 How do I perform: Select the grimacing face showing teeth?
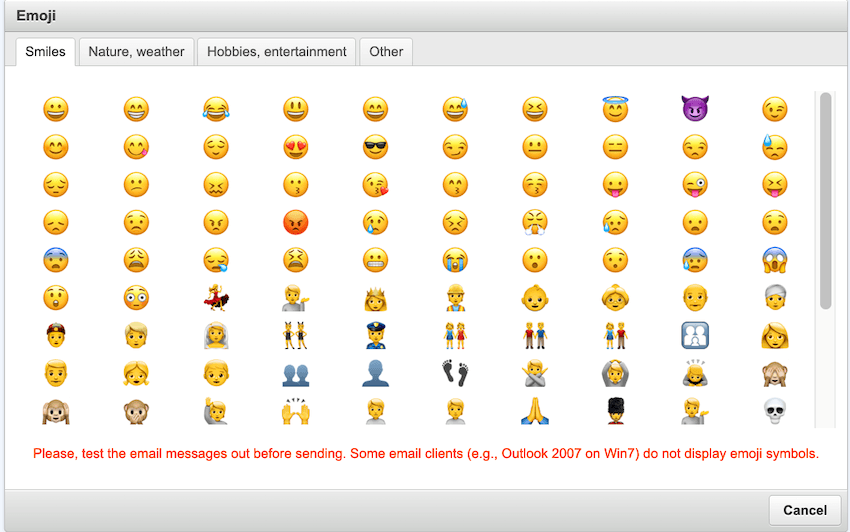376,260
